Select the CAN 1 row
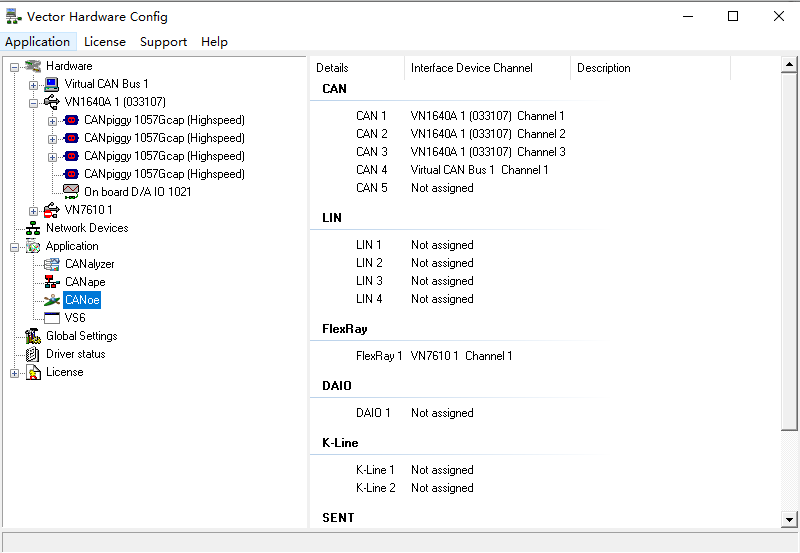 coord(460,116)
